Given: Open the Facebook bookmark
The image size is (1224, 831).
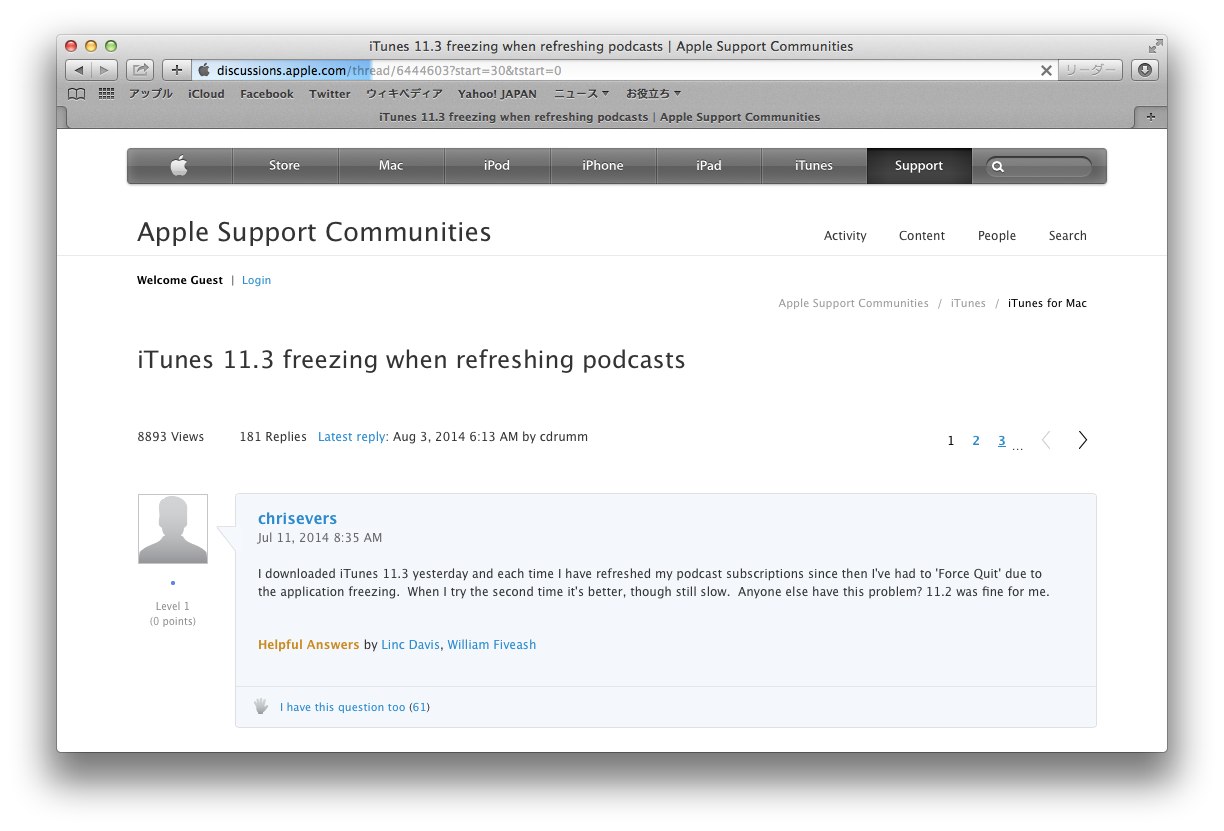Looking at the screenshot, I should 267,94.
